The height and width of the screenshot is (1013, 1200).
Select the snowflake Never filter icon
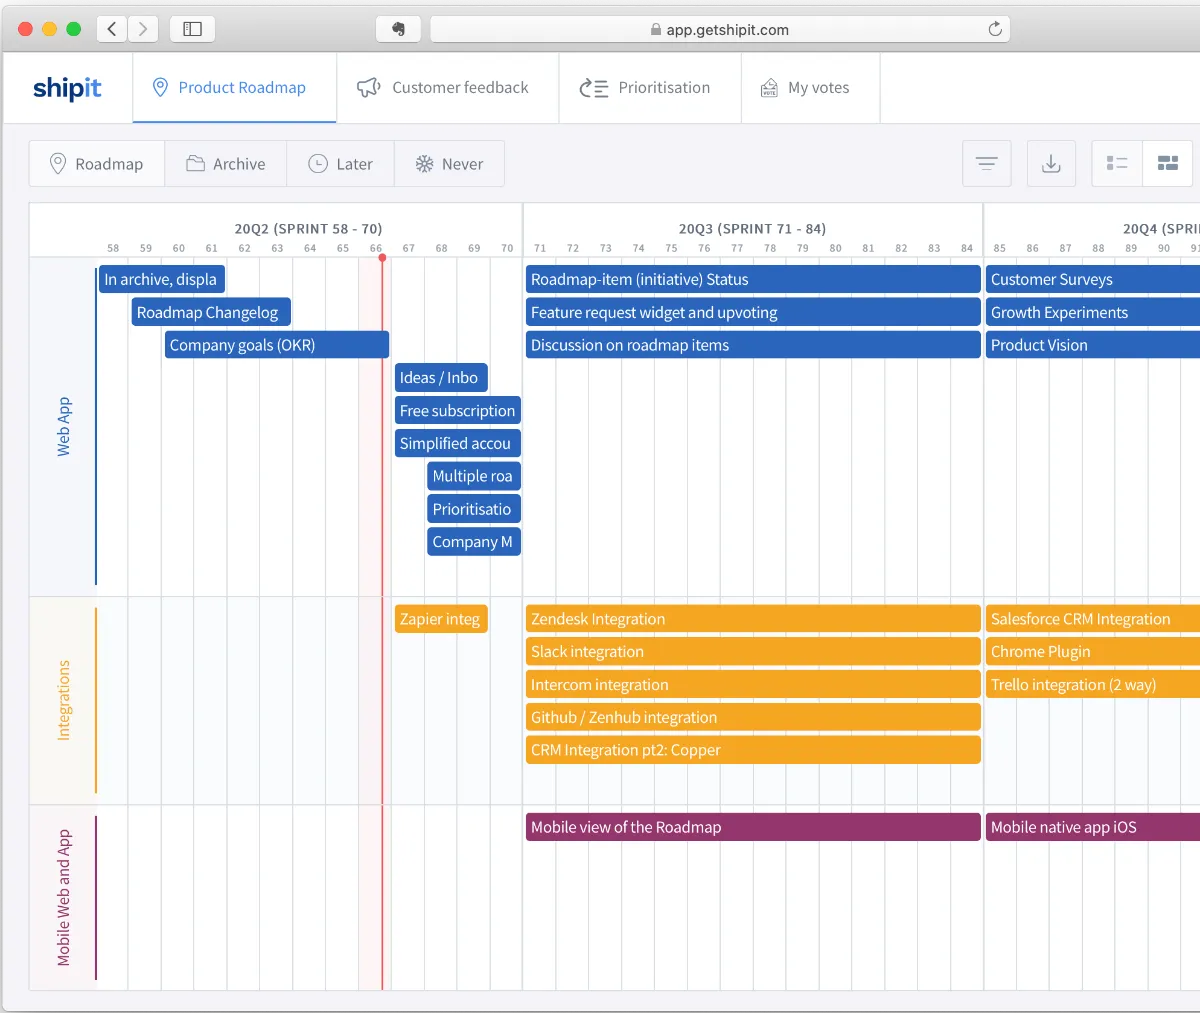(x=425, y=163)
